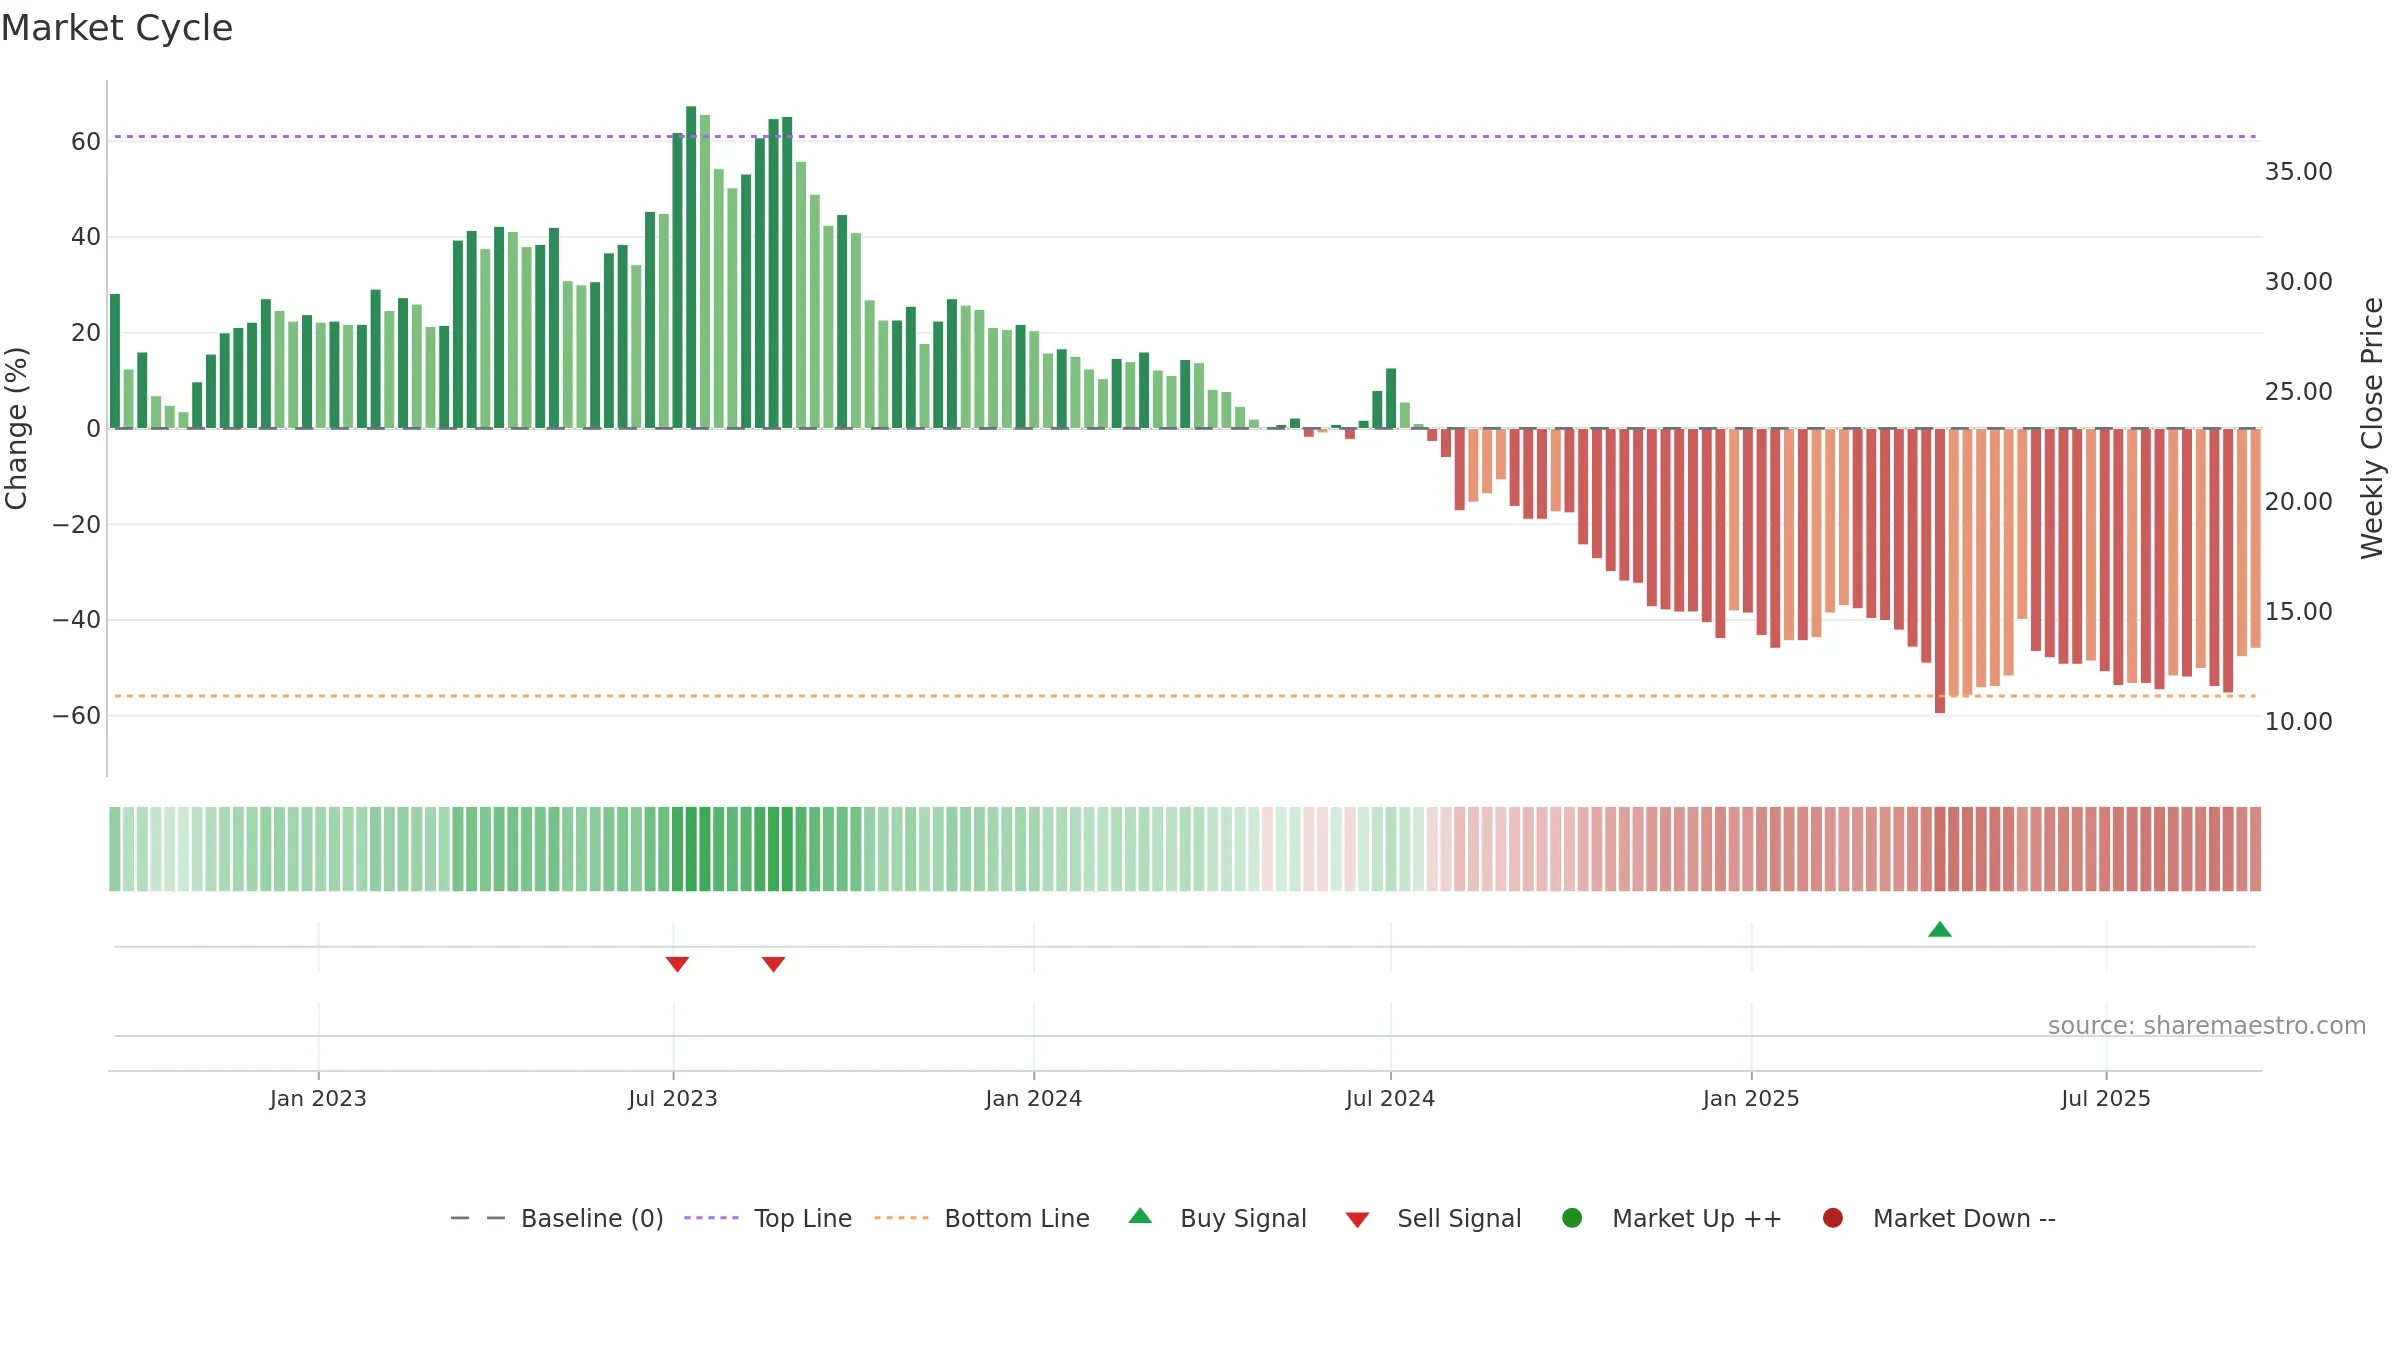Click the Jan 2023 x-axis label
This screenshot has height=1350, width=2400.
(318, 1098)
